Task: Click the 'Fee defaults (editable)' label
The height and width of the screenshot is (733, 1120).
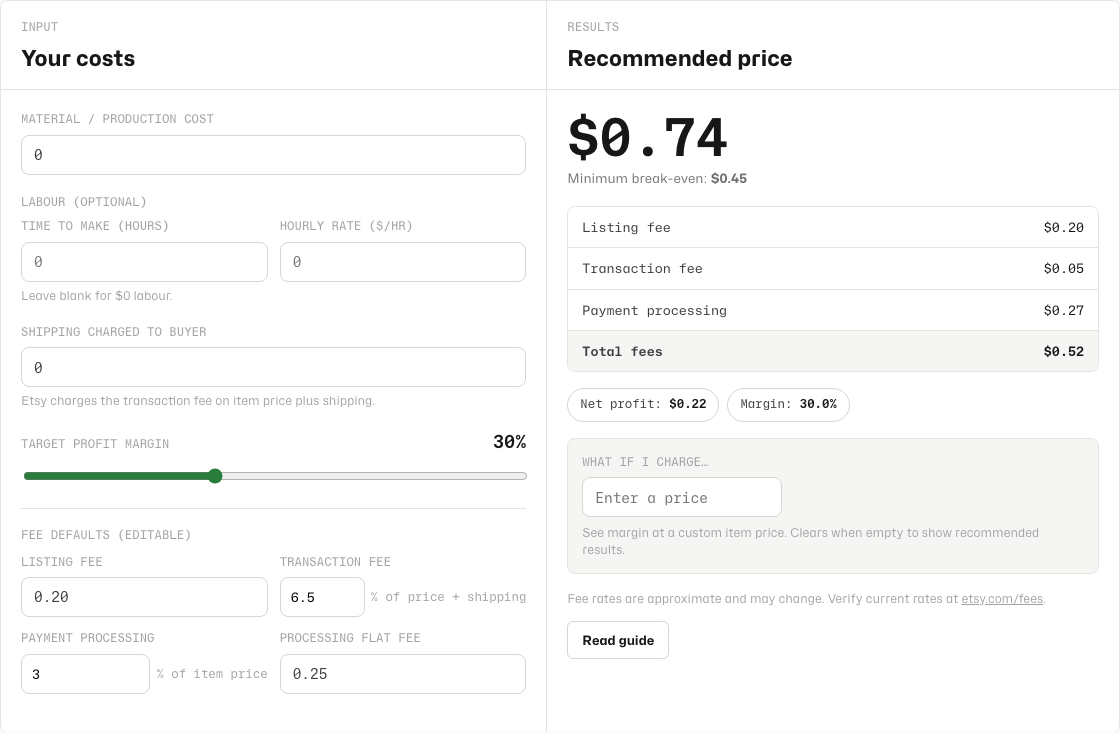Action: [x=106, y=535]
